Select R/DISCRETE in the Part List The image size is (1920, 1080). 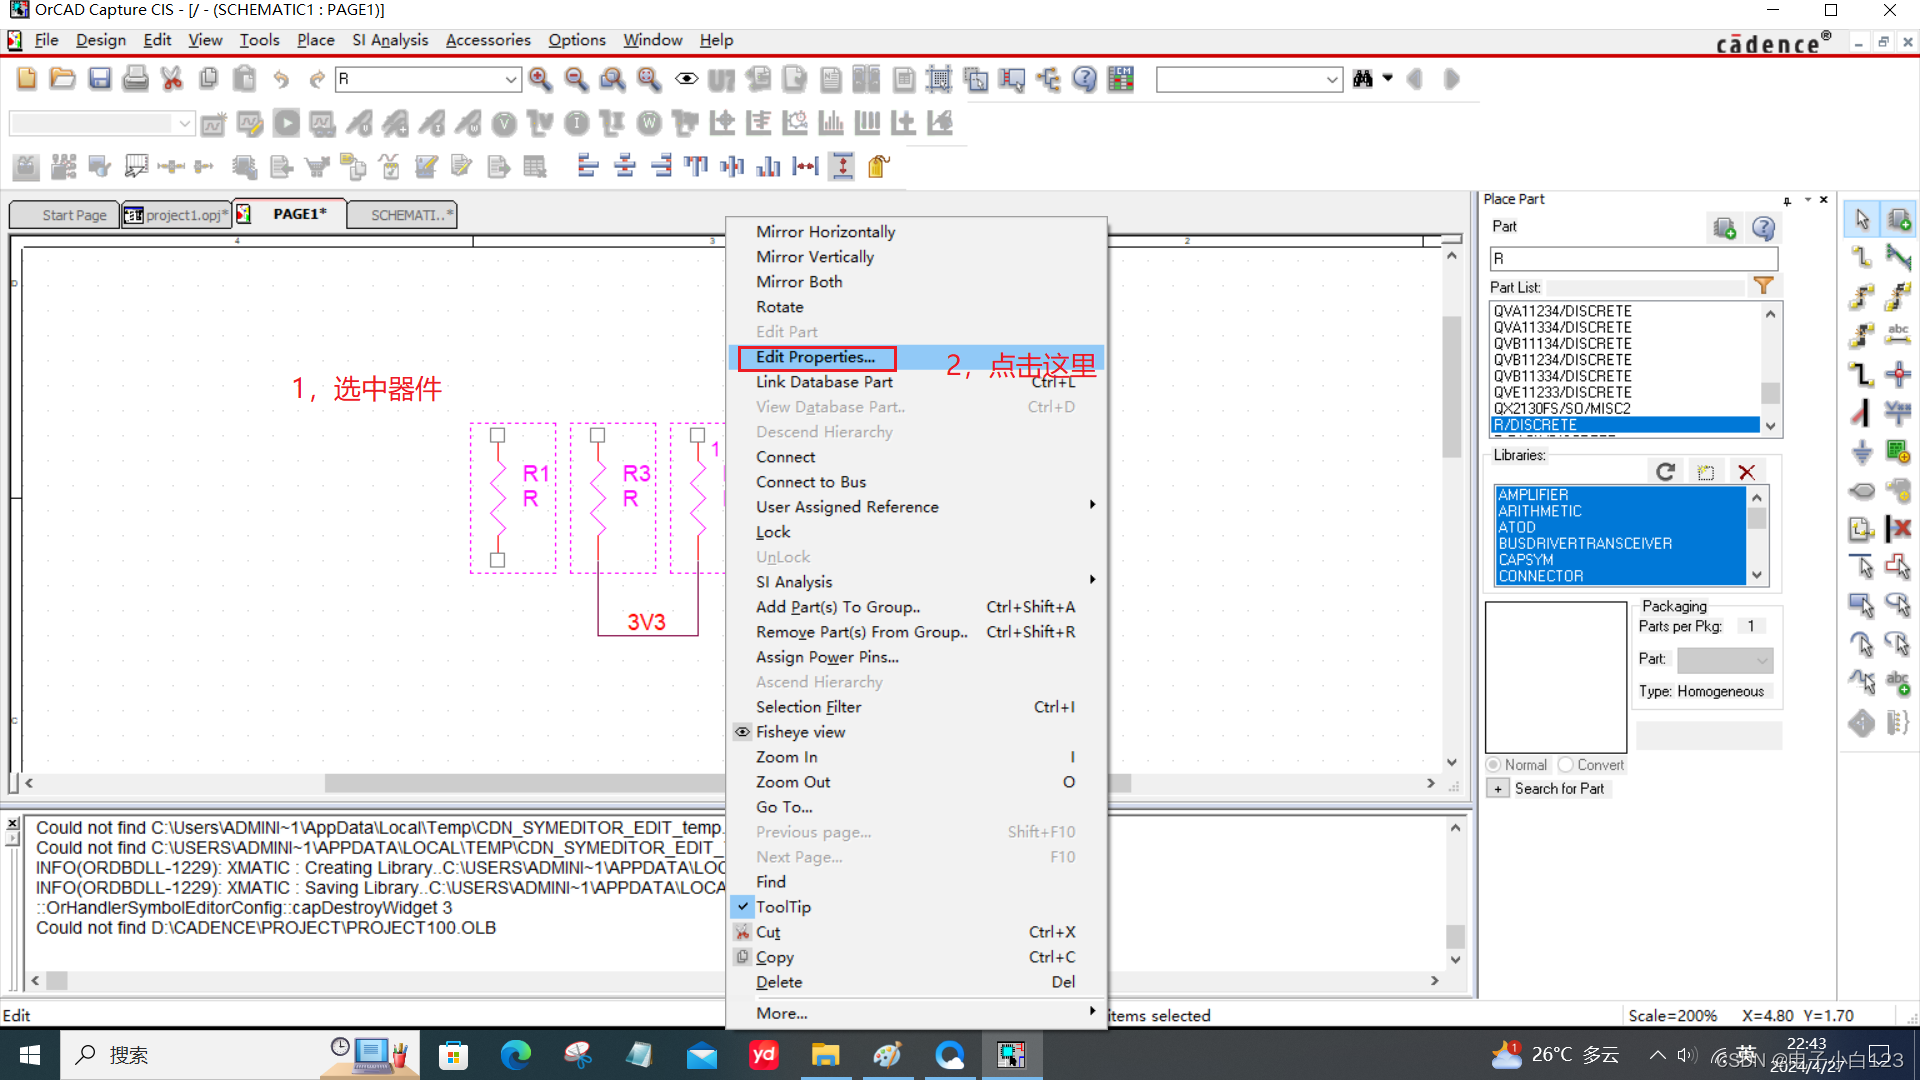click(1625, 425)
